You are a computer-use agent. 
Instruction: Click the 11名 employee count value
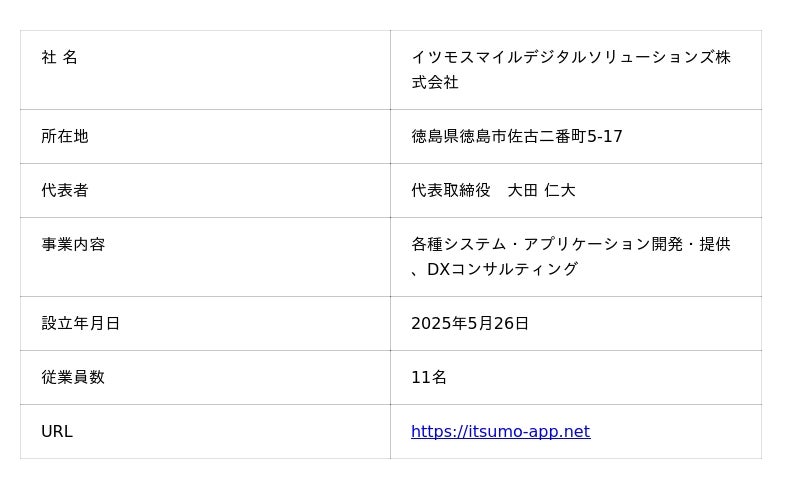coord(429,377)
